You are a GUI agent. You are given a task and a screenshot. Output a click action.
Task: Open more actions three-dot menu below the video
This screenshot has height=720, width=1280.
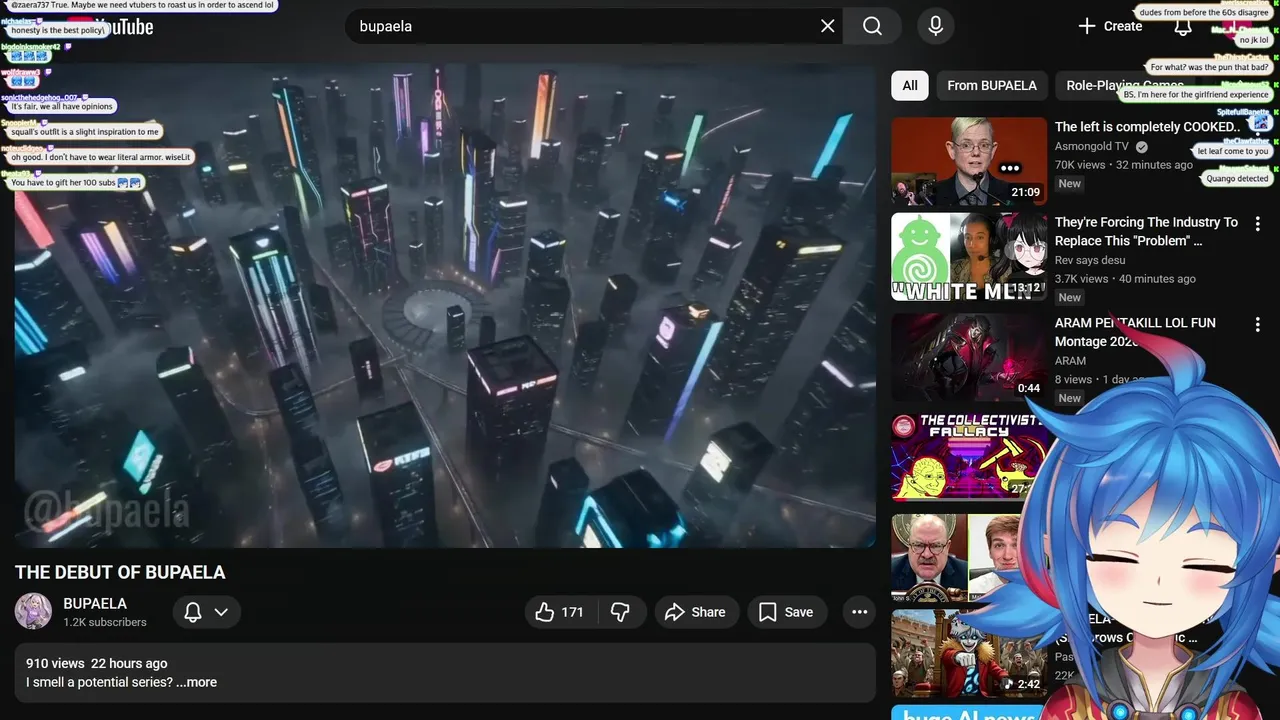point(859,612)
